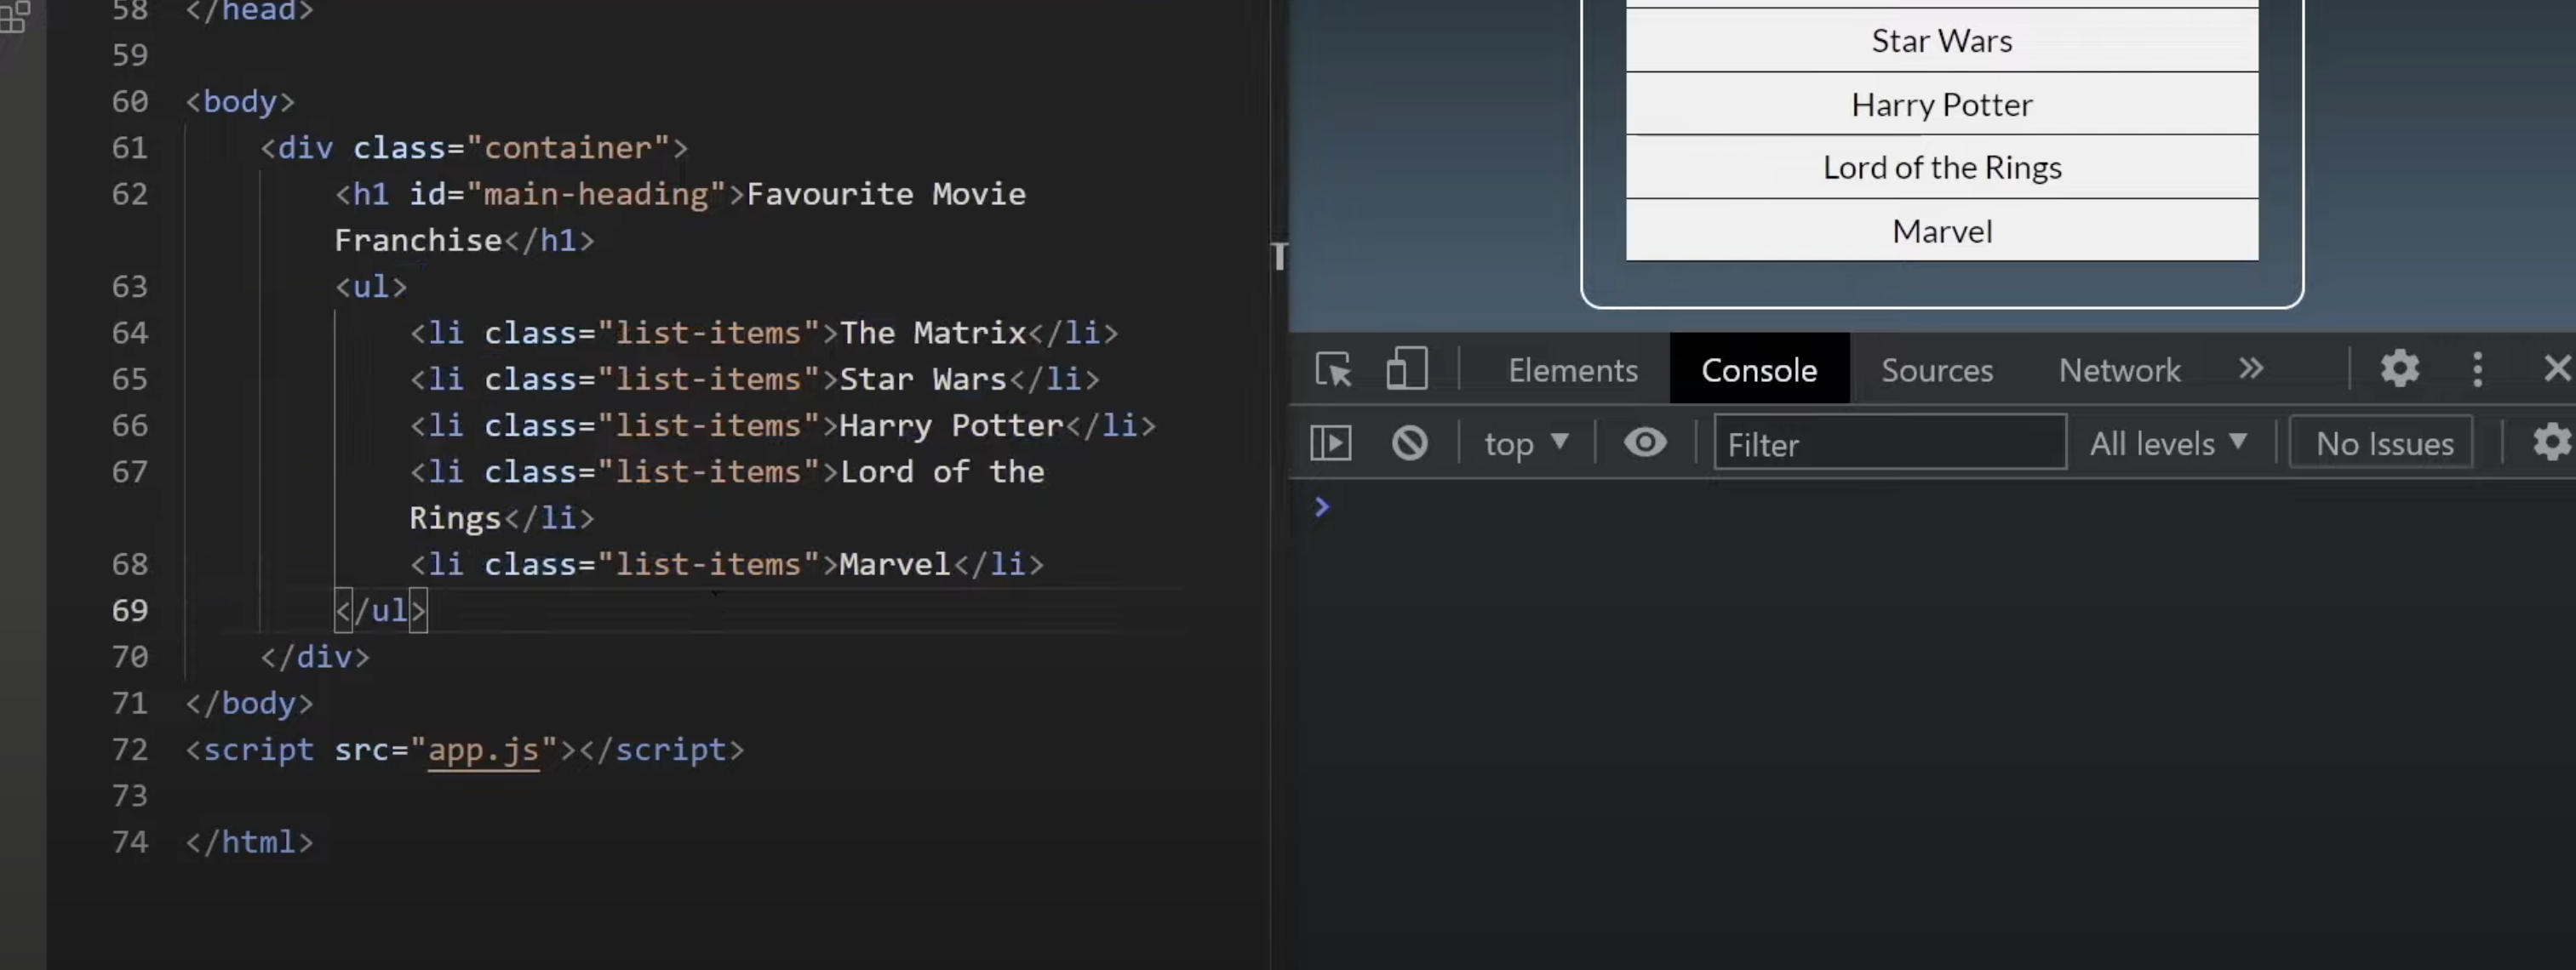Open the Network tab
The width and height of the screenshot is (2576, 970).
pyautogui.click(x=2119, y=370)
